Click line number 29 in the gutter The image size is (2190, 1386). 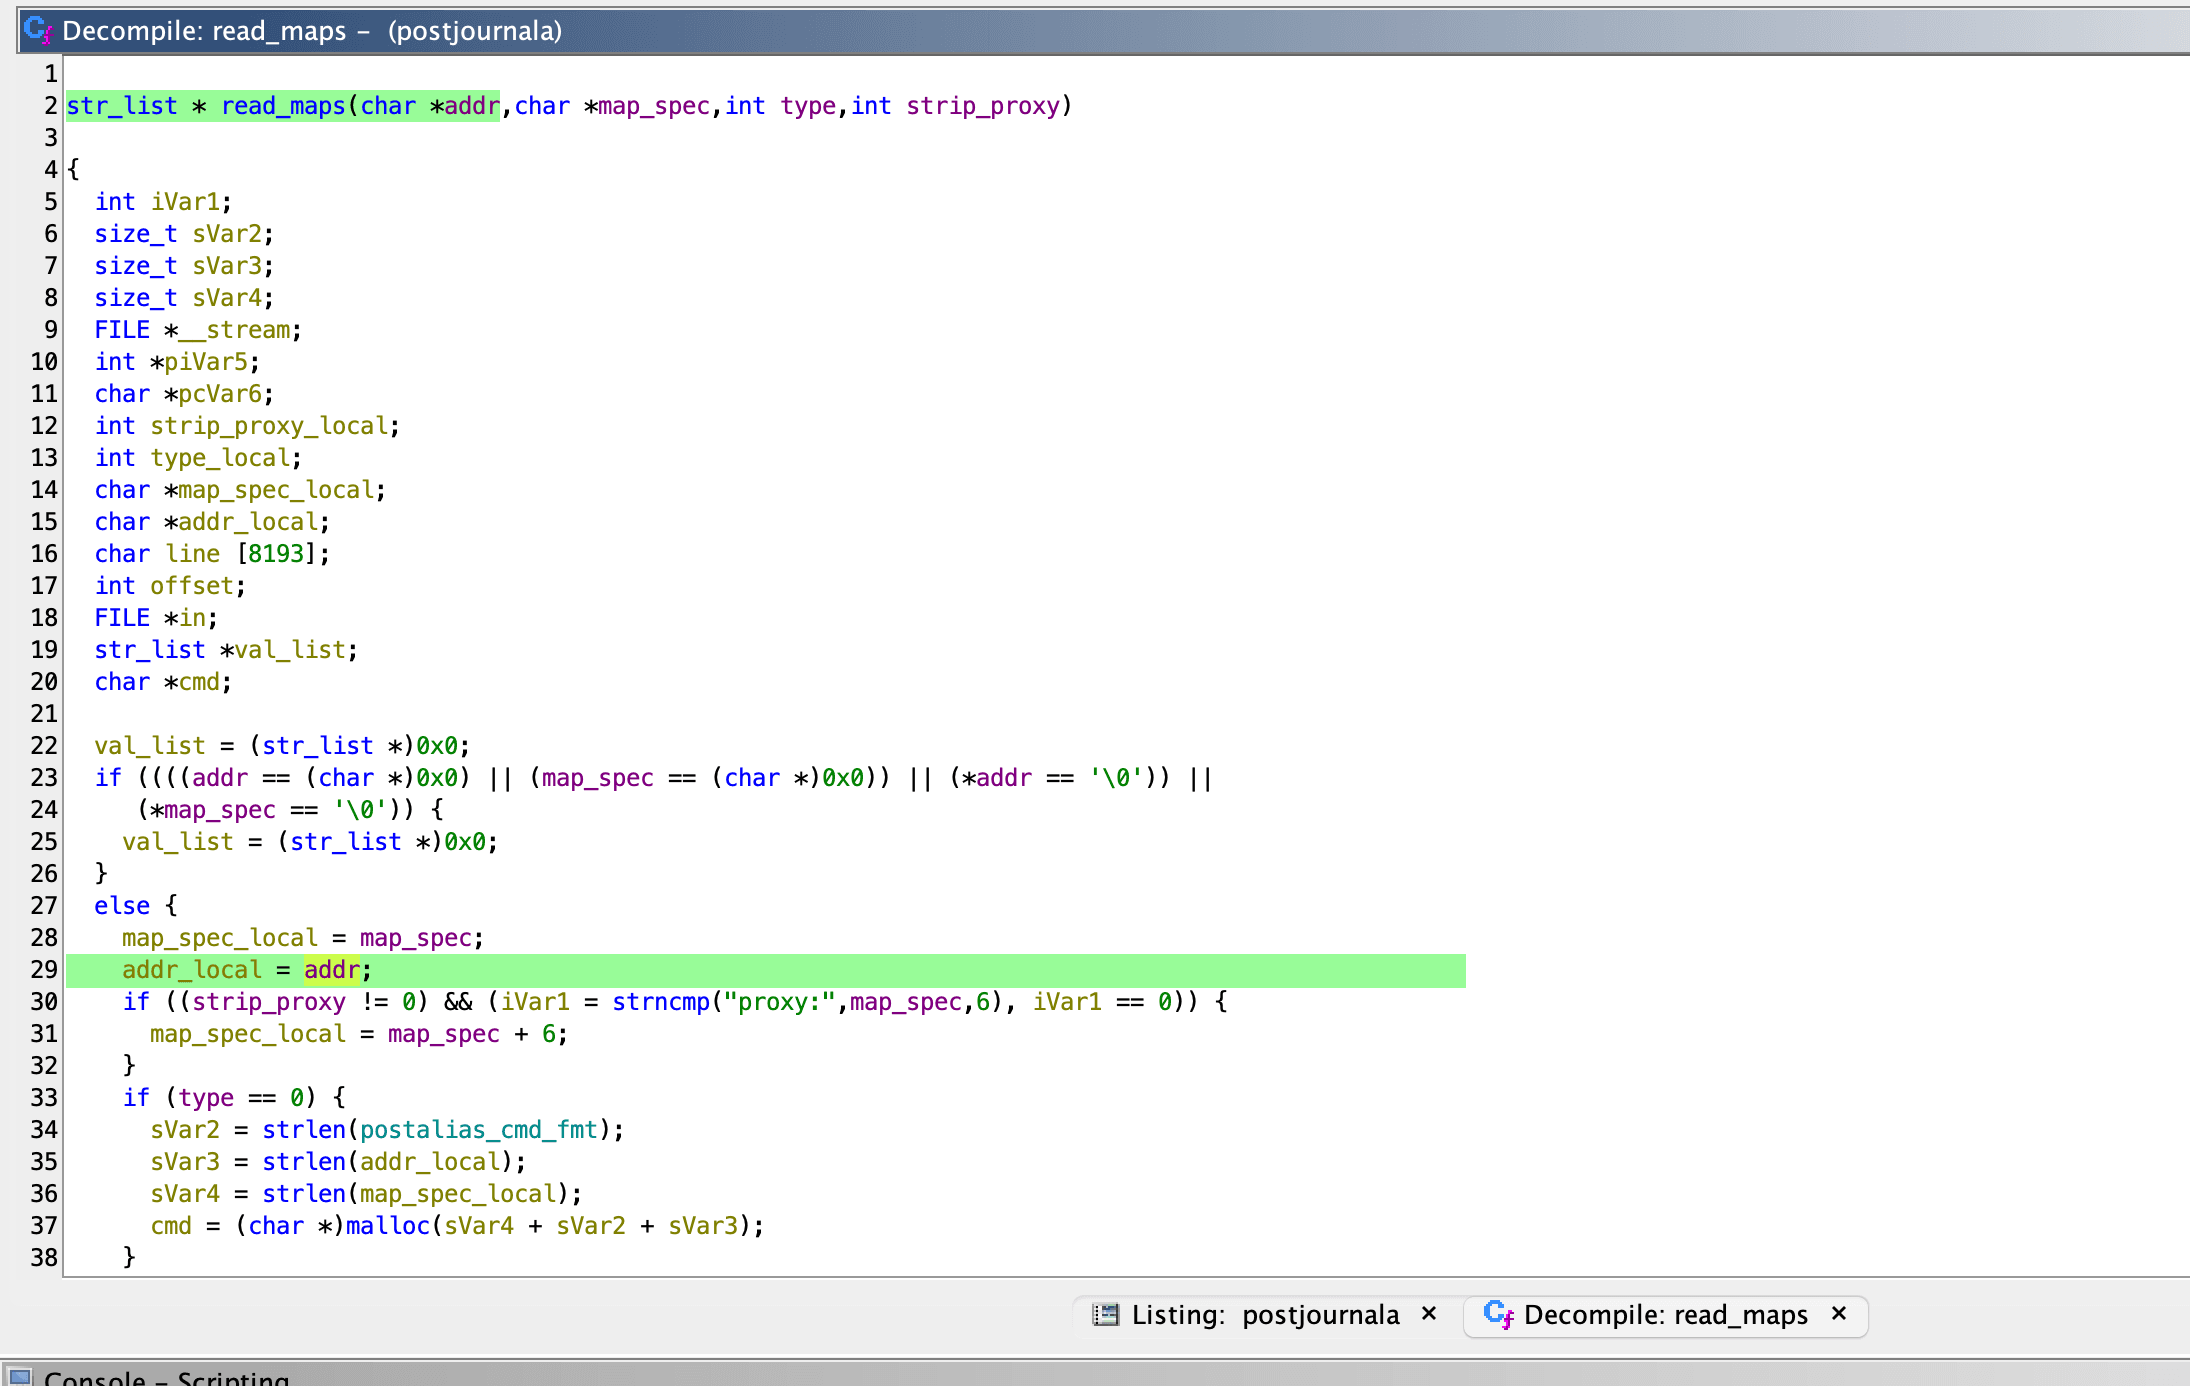[44, 969]
